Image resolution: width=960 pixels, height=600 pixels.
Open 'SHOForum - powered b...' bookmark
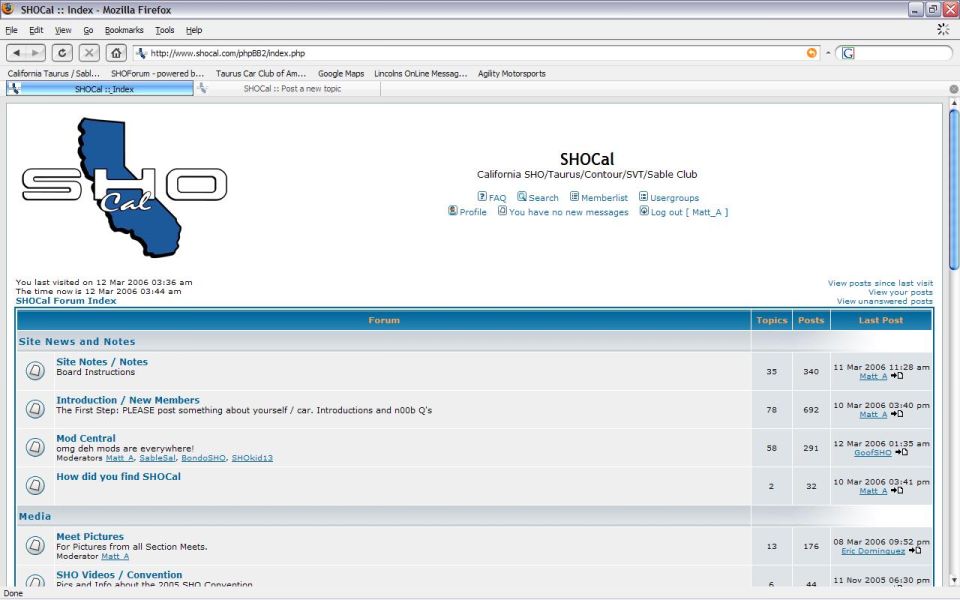(157, 73)
